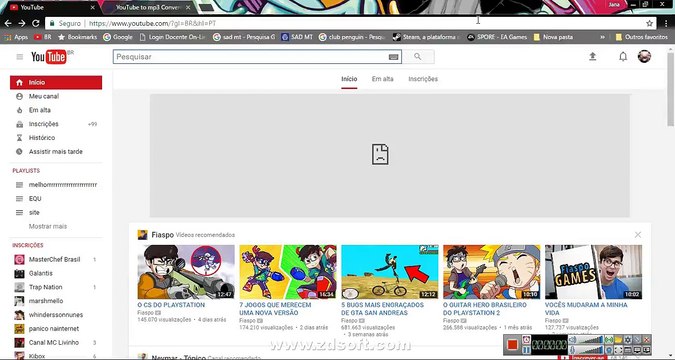675x360 pixels.
Task: Open Assistir mais tarde in sidebar
Action: pos(56,152)
